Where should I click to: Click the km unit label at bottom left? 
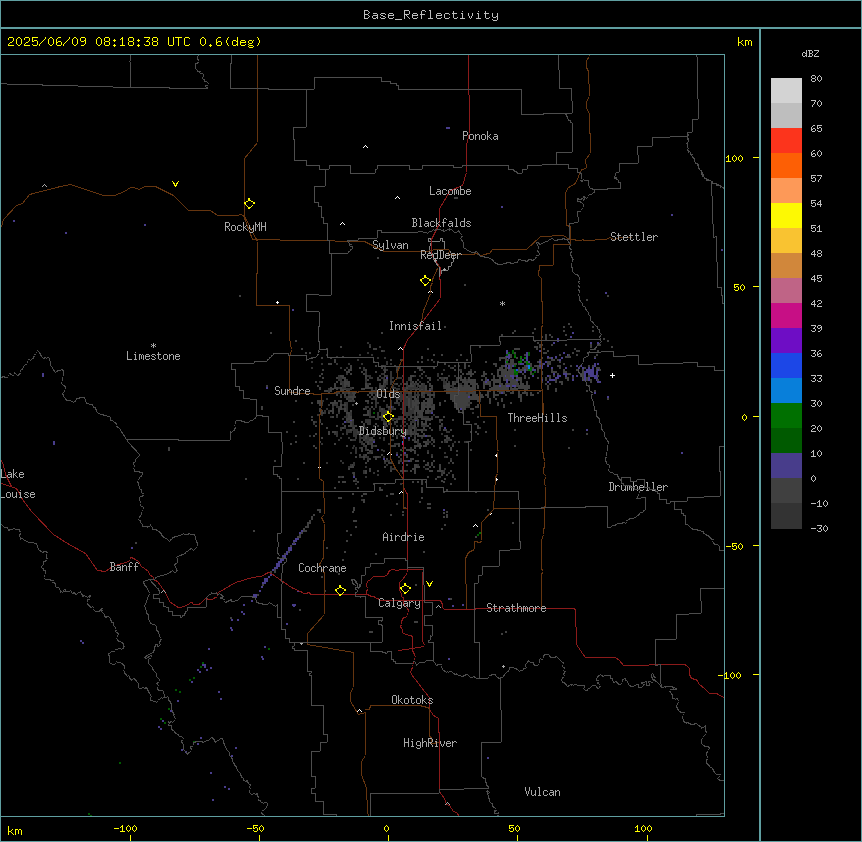pyautogui.click(x=15, y=831)
